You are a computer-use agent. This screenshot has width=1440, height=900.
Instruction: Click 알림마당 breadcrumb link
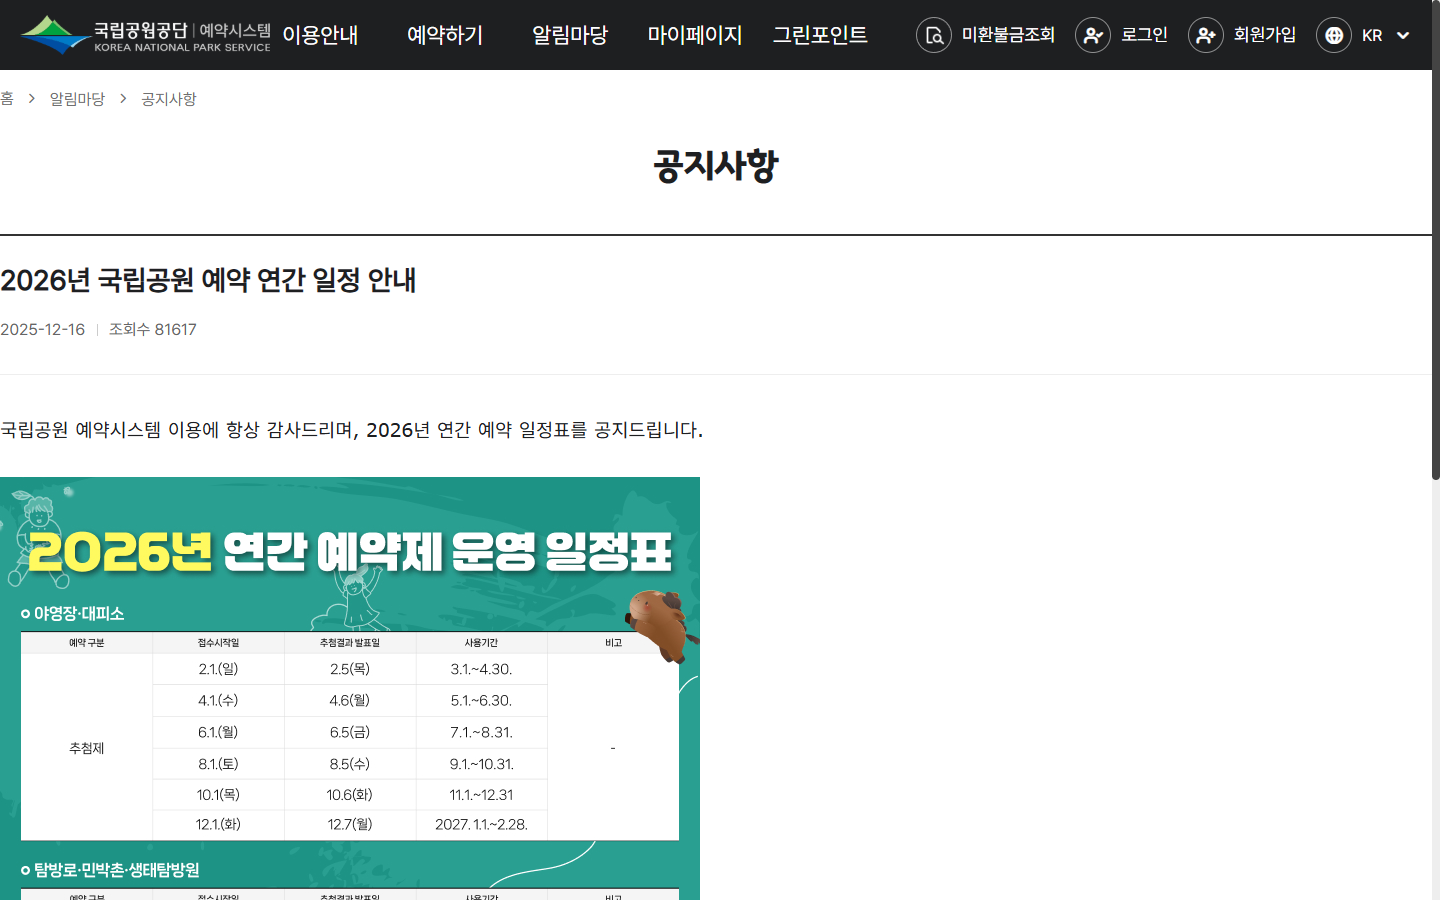(x=77, y=99)
